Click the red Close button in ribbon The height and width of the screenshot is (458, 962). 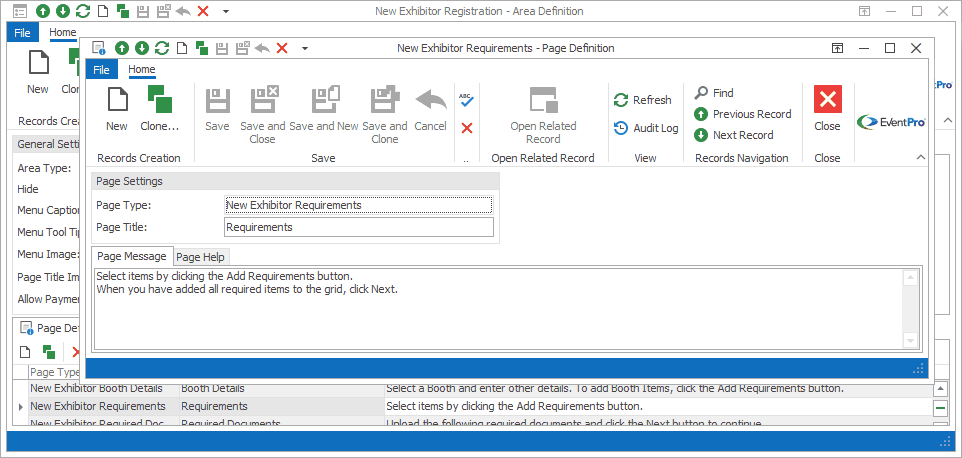(828, 109)
